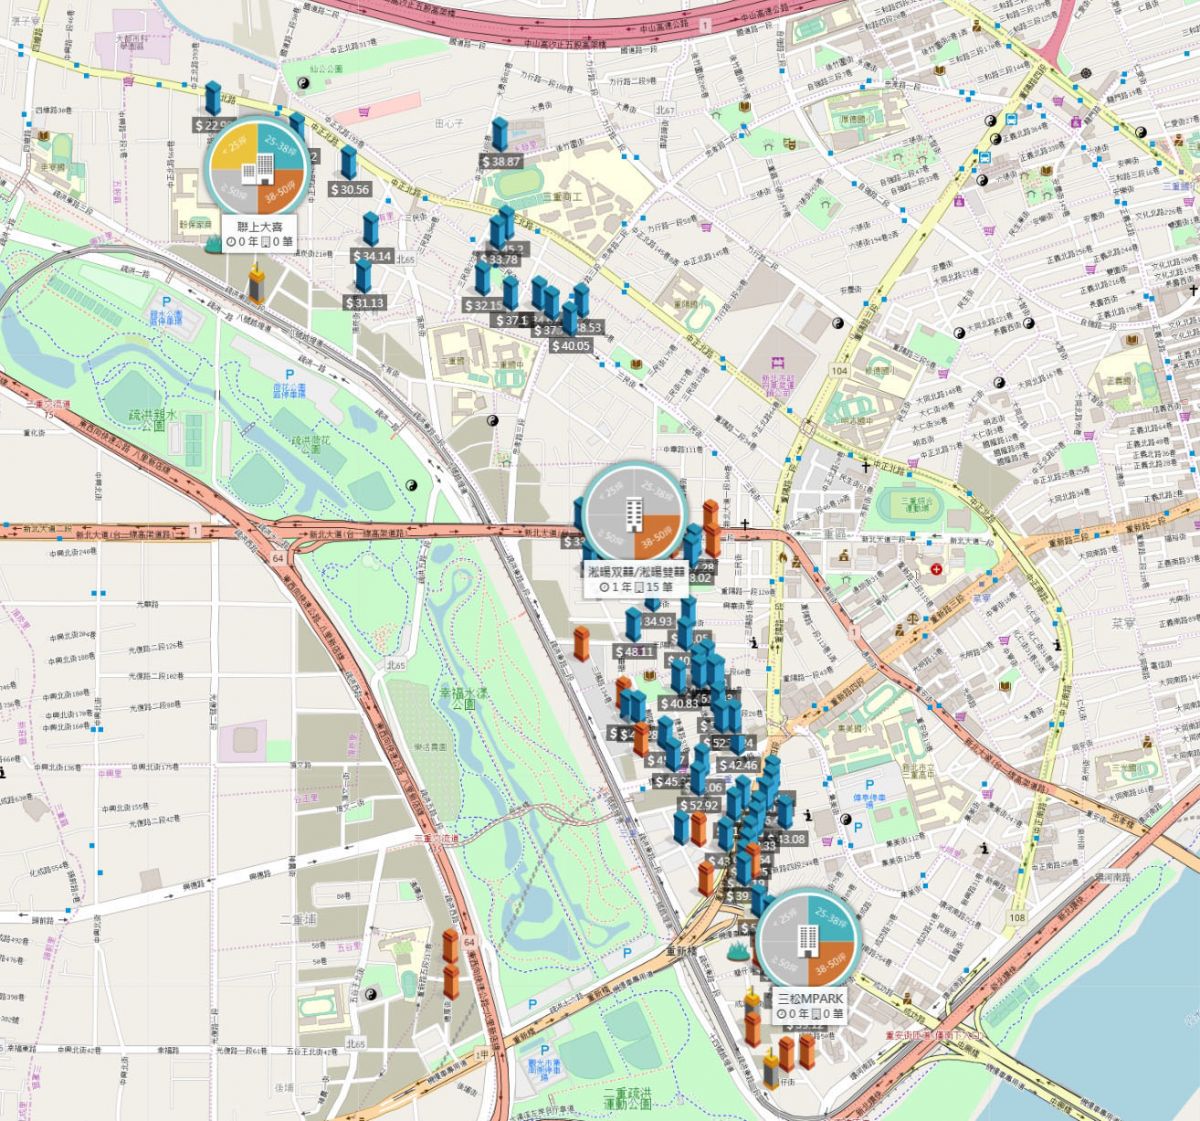This screenshot has height=1121, width=1200.
Task: Click the 三松MPARK project name label
Action: tap(811, 998)
